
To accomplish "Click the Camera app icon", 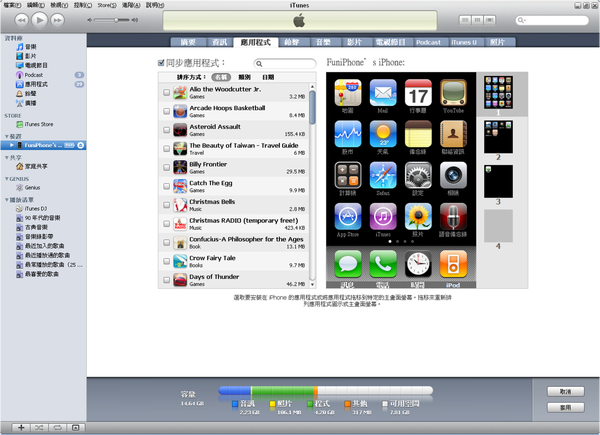I will pos(453,175).
